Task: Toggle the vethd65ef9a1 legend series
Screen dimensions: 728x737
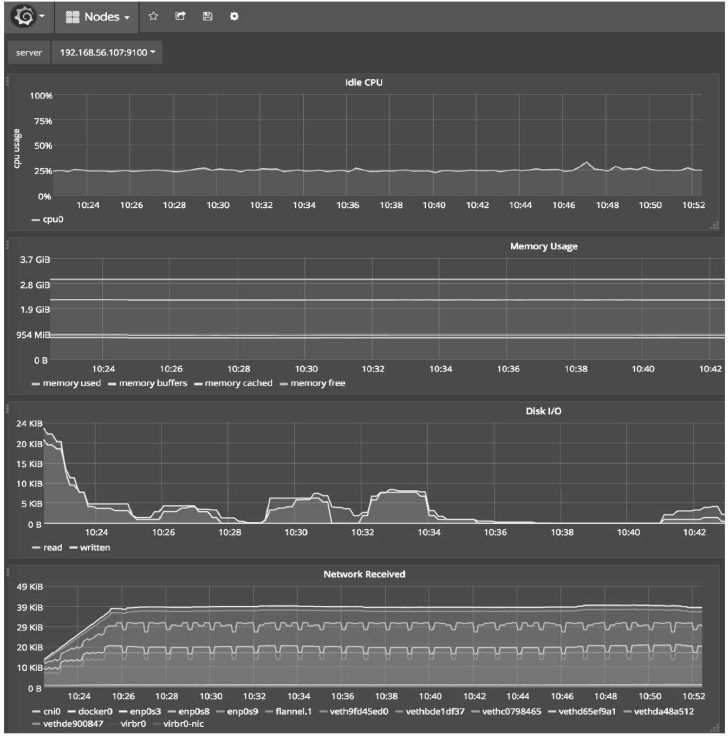Action: (x=582, y=711)
